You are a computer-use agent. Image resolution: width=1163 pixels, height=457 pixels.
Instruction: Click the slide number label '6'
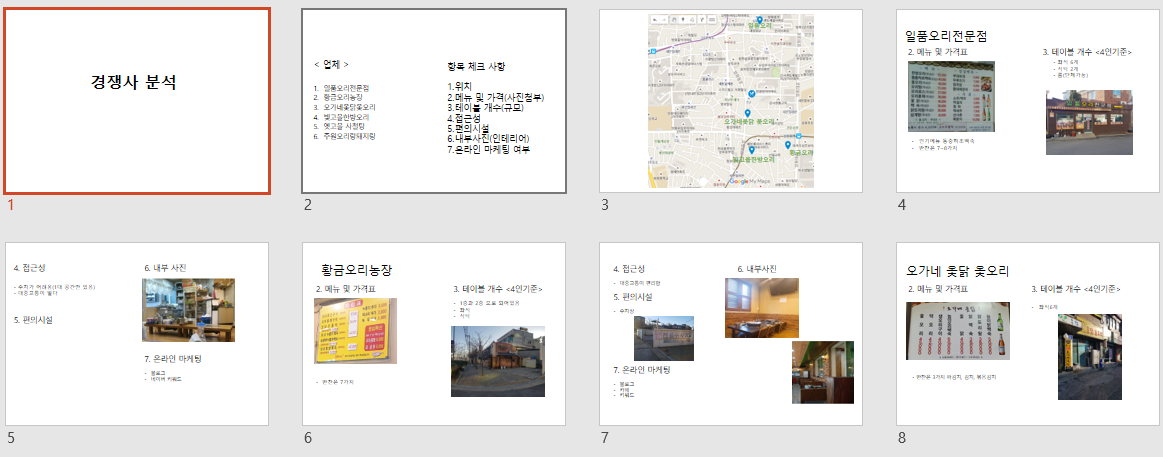308,438
